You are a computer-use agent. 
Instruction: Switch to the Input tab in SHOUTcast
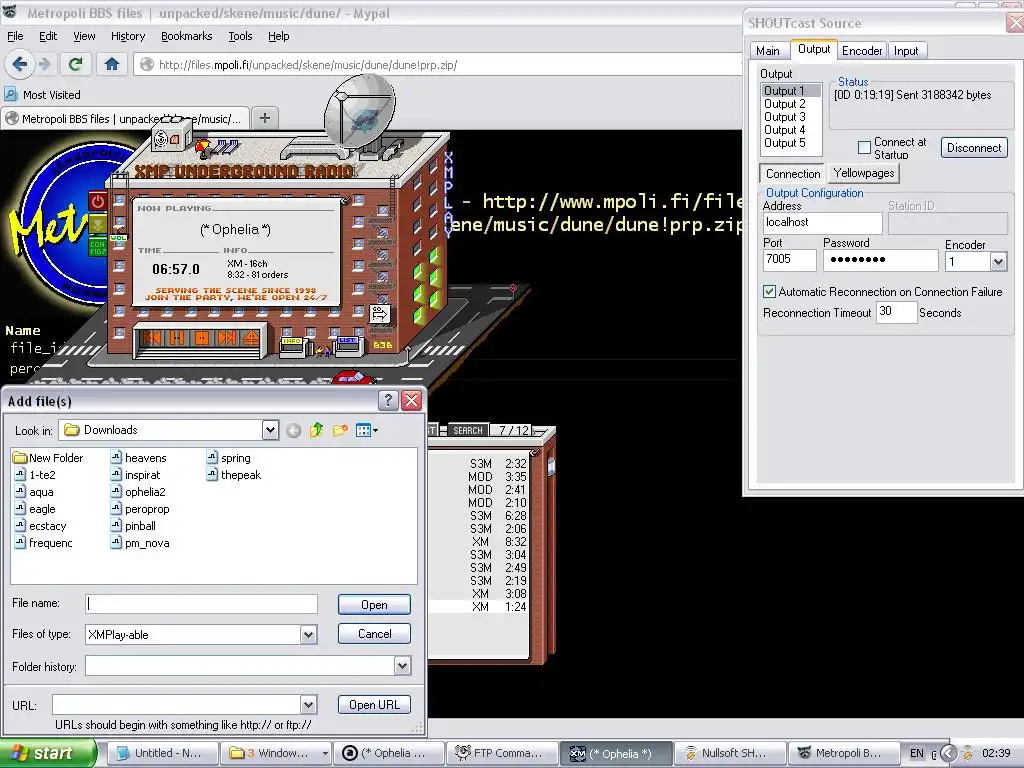pyautogui.click(x=906, y=50)
